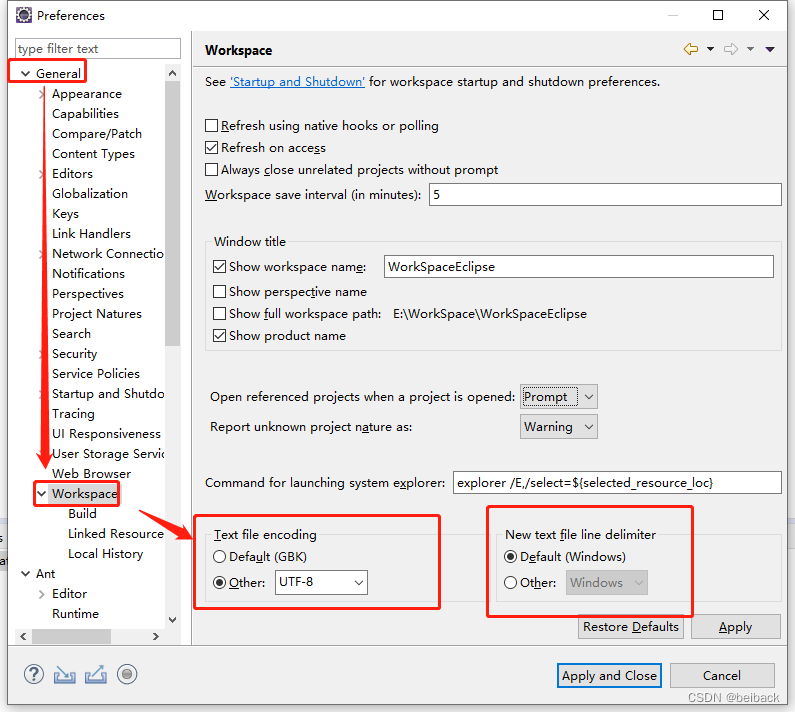Collapse the Workspace tree node

pyautogui.click(x=42, y=493)
